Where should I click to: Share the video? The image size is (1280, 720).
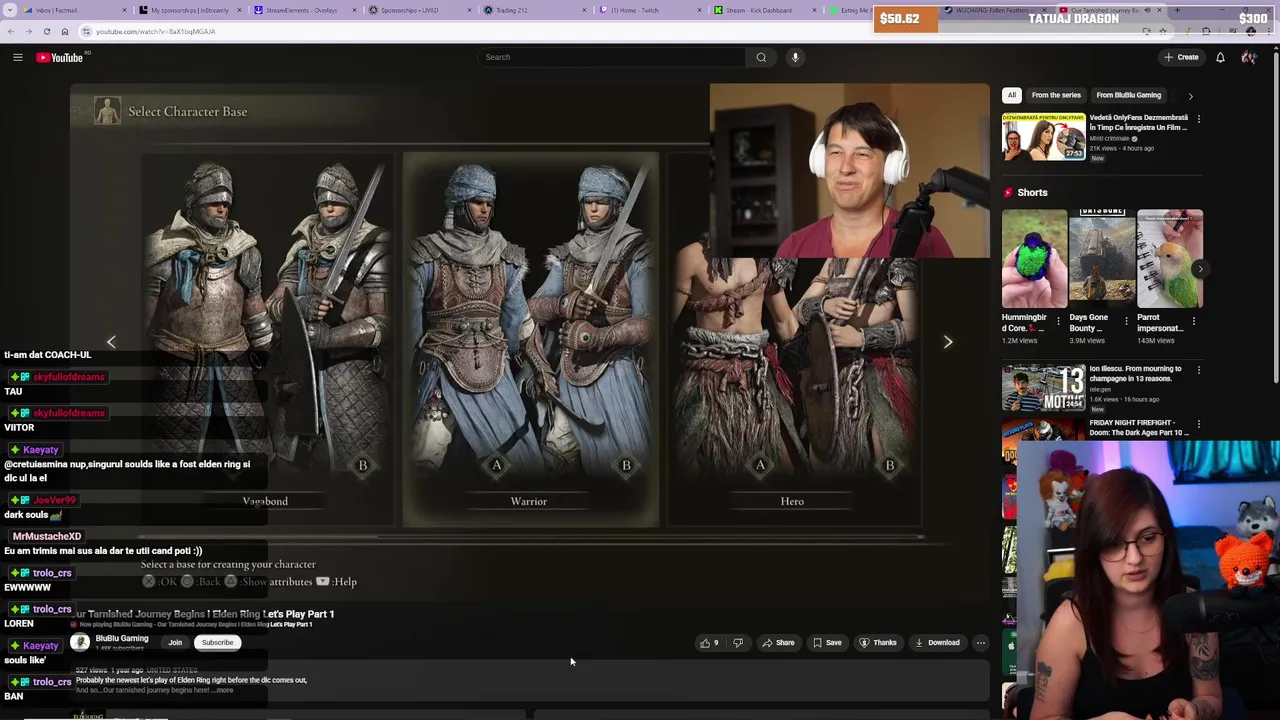click(778, 643)
